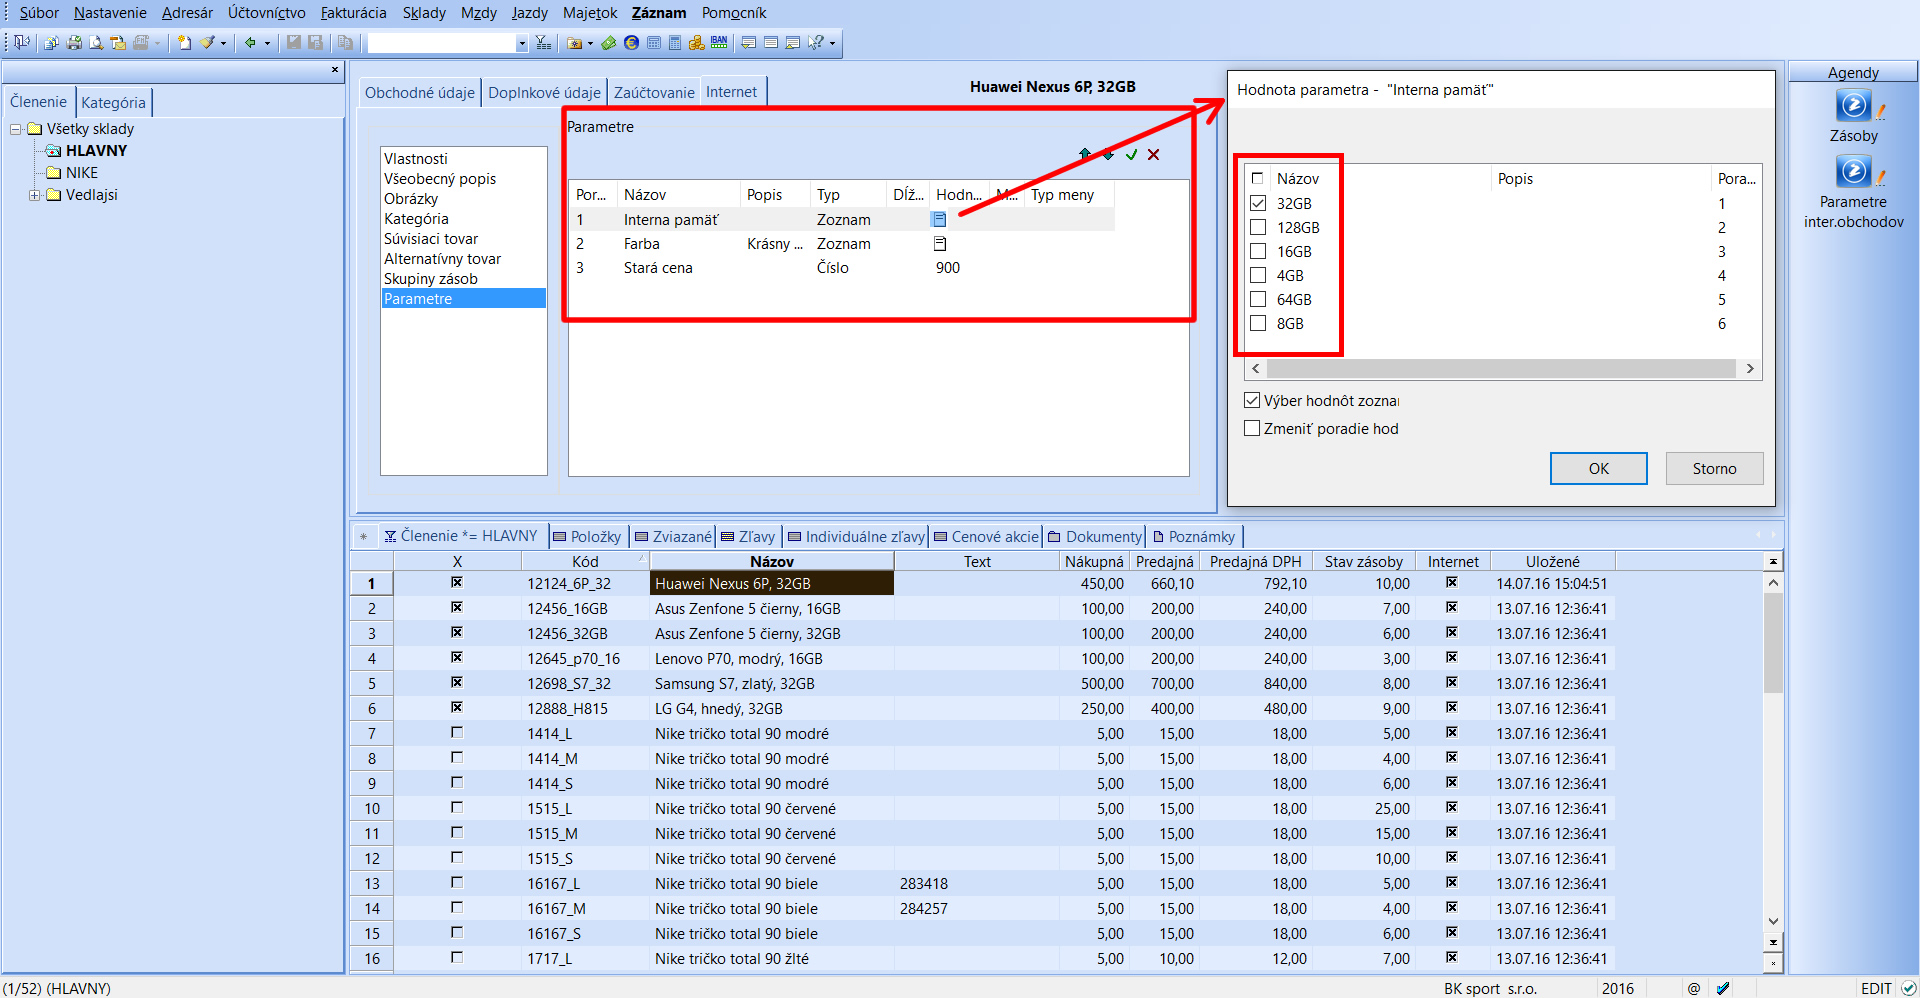This screenshot has width=1920, height=998.
Task: Click the help cursor question-mark icon
Action: (817, 43)
